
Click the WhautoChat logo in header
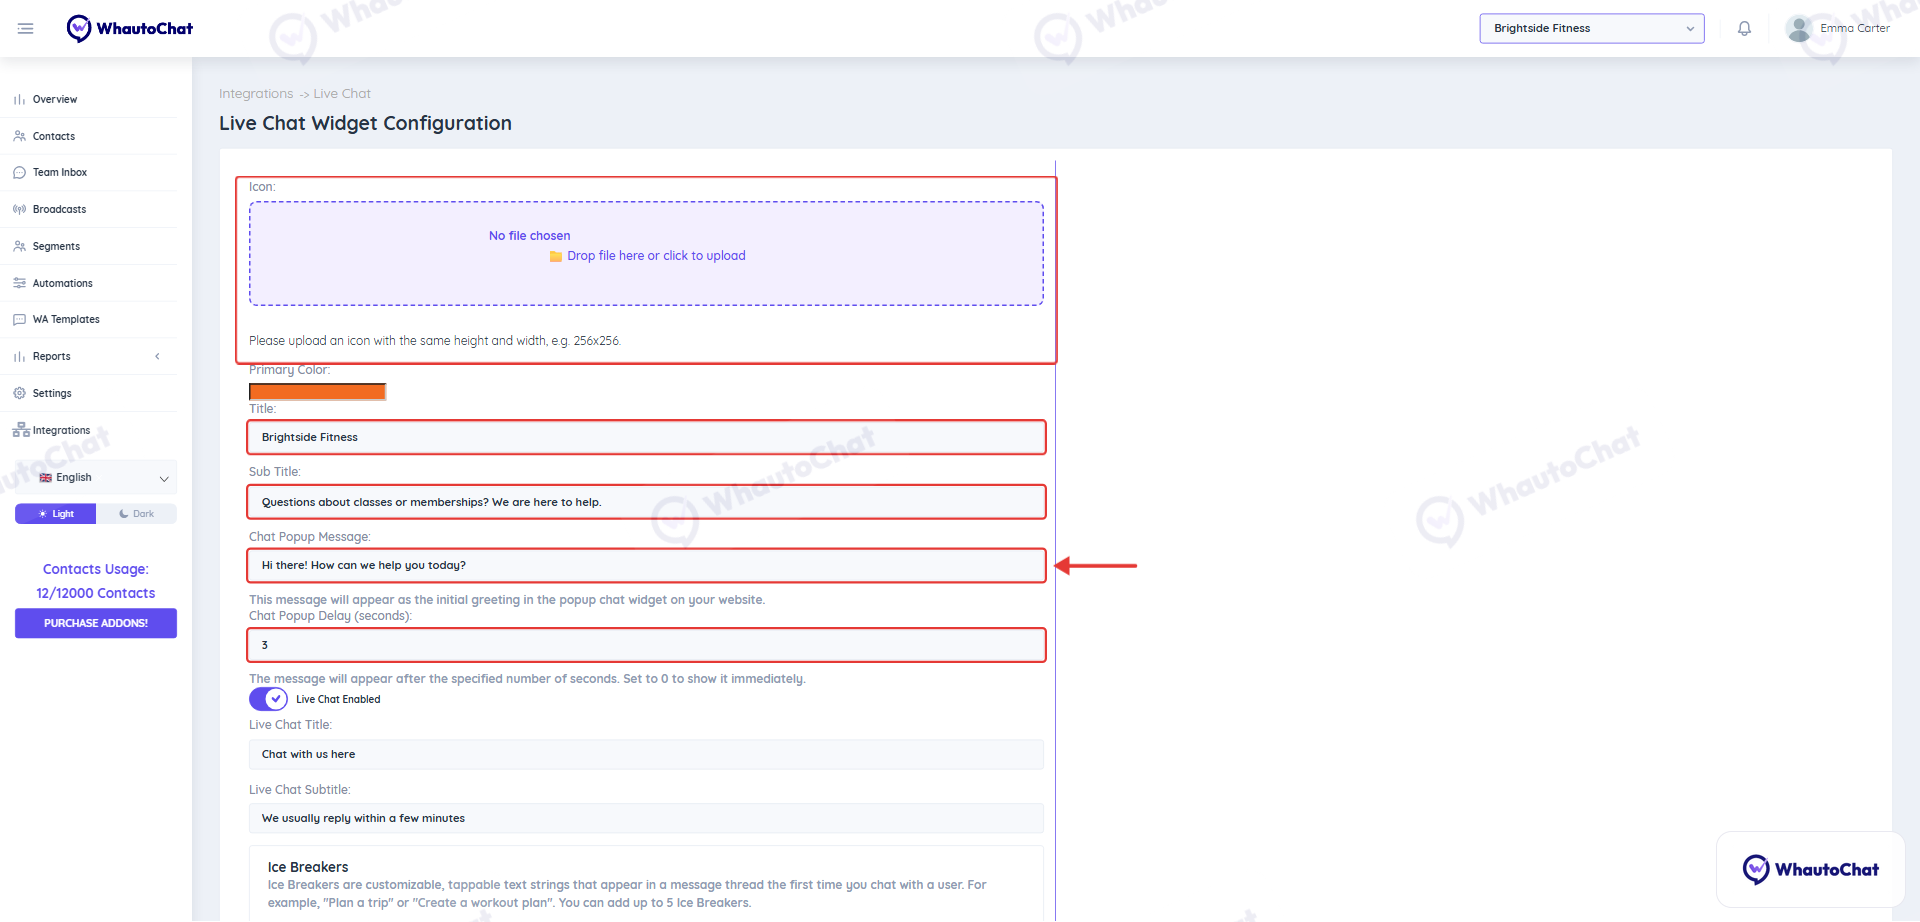(130, 28)
